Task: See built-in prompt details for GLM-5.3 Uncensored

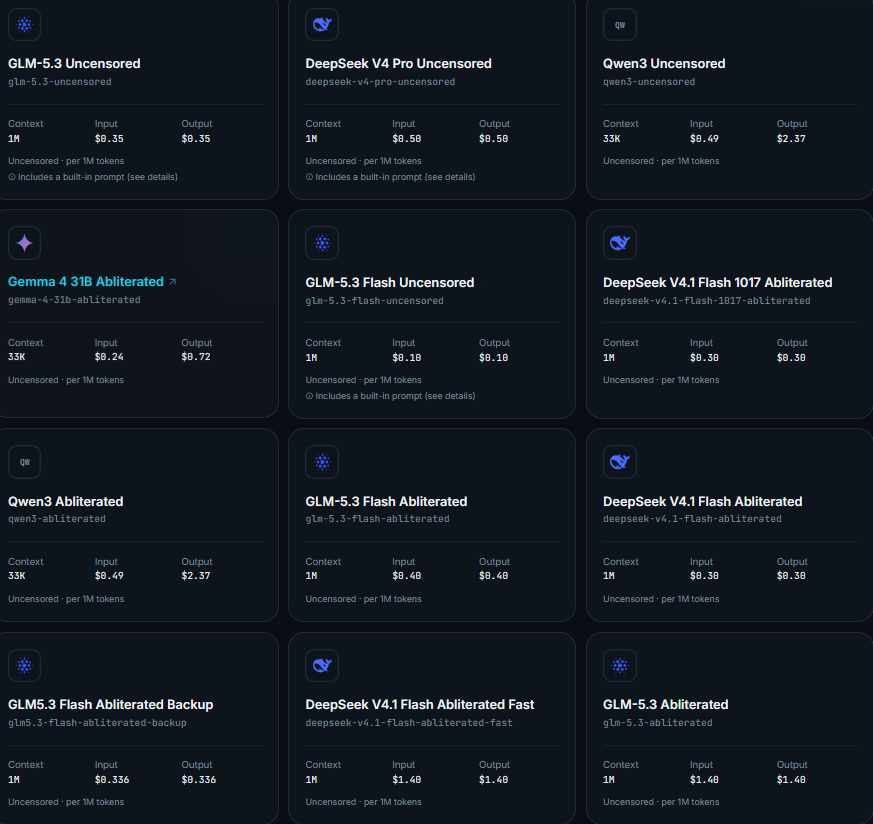Action: point(93,177)
